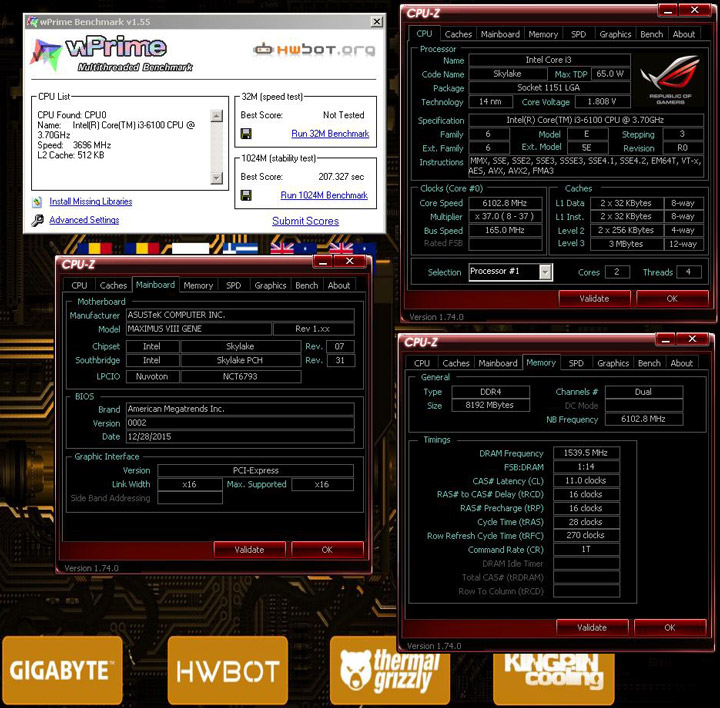
Task: Click the Core Voltage 1.808 V value
Action: tap(602, 101)
